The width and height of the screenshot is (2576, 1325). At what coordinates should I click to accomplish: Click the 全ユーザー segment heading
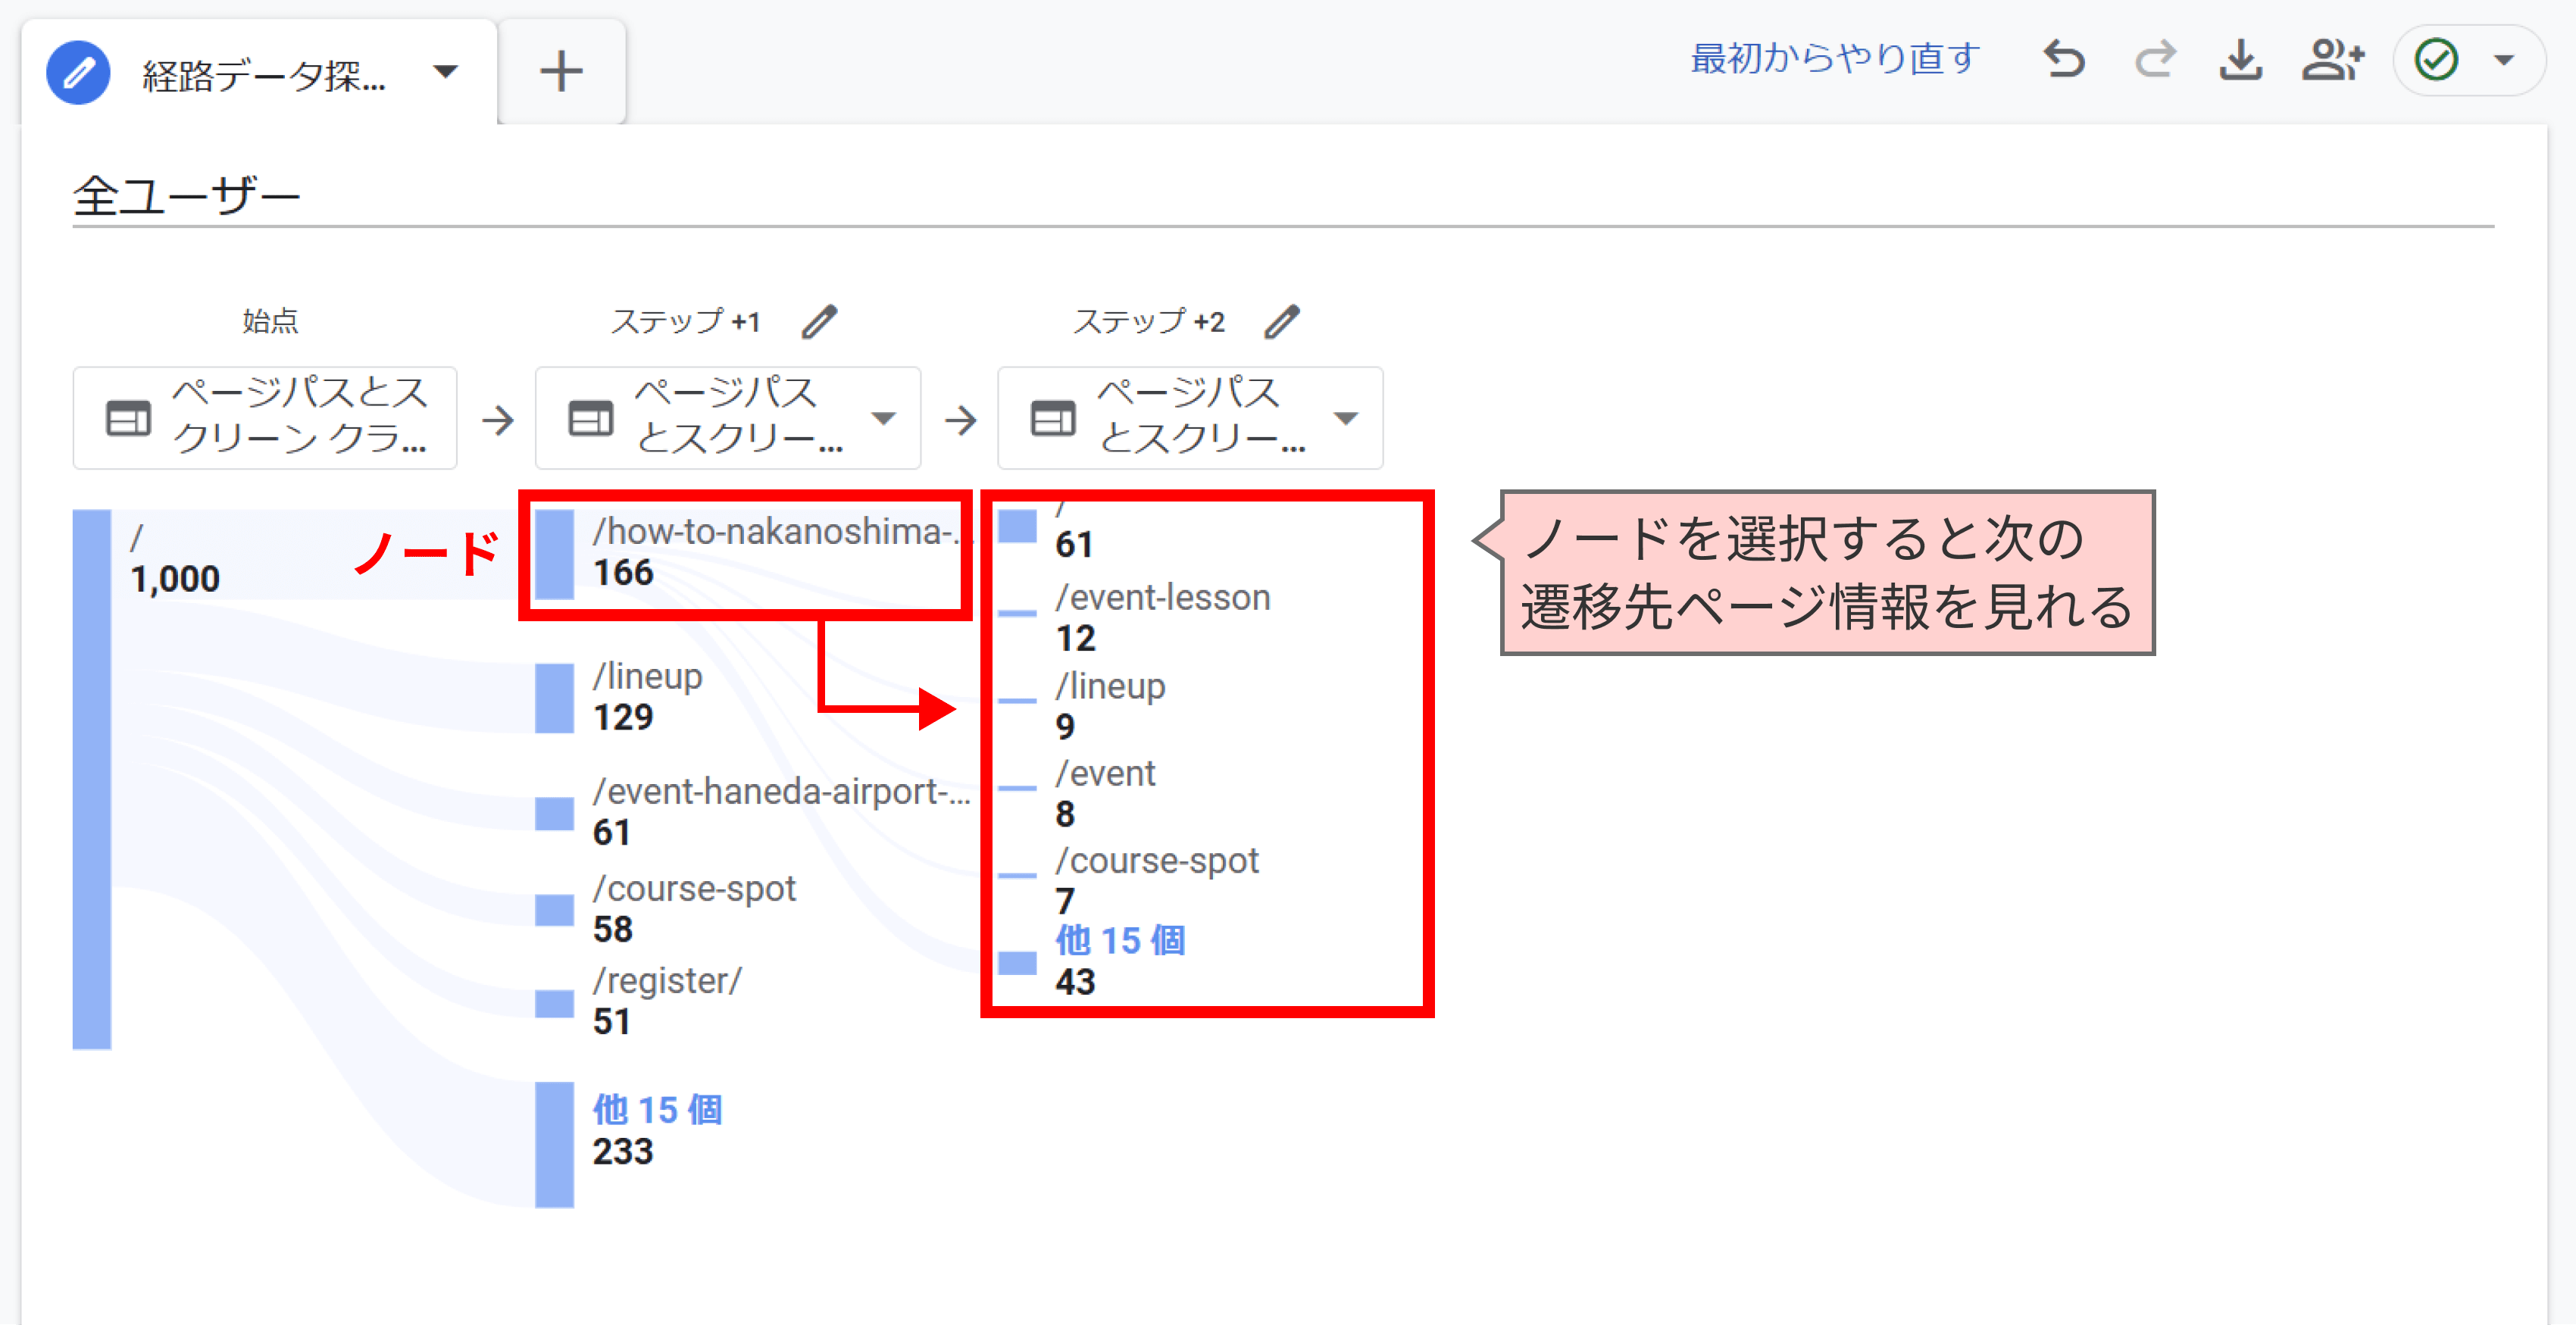tap(187, 195)
